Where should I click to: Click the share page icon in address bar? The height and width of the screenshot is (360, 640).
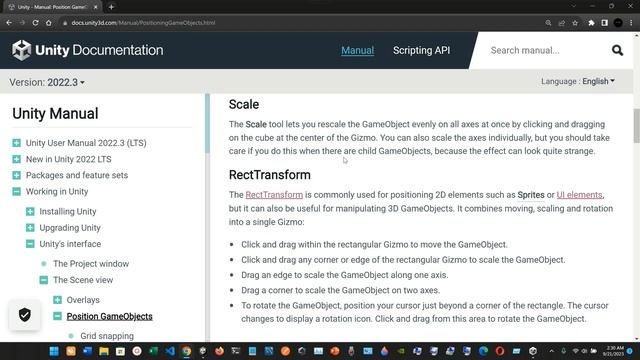coord(562,23)
